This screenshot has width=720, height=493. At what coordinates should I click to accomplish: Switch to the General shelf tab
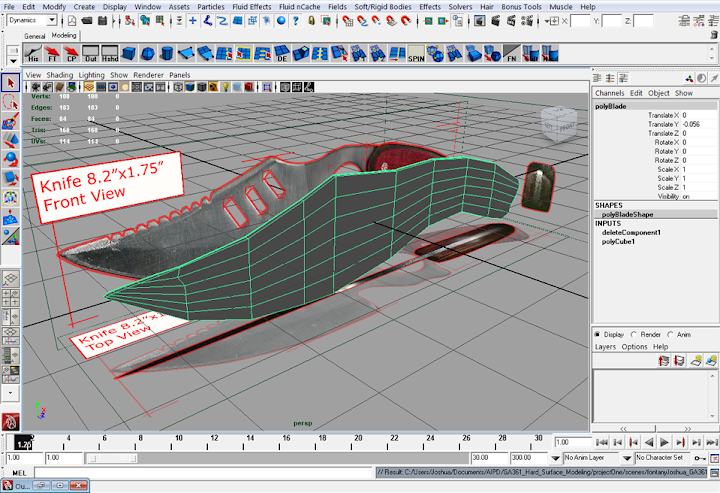[x=35, y=35]
